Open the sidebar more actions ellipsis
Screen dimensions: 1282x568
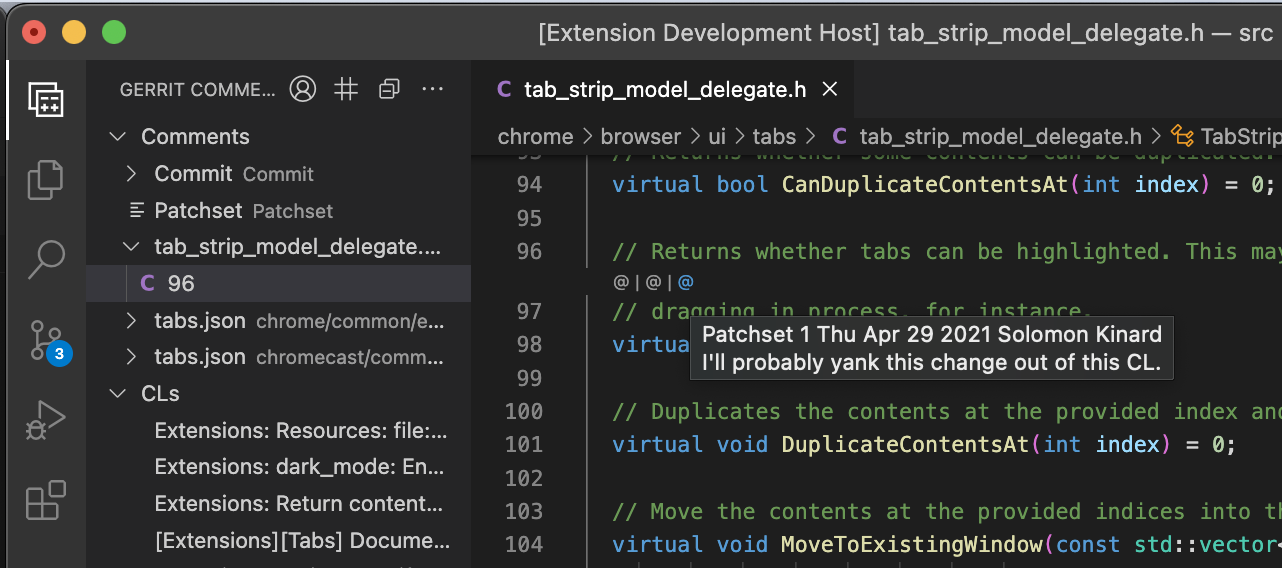pyautogui.click(x=432, y=90)
